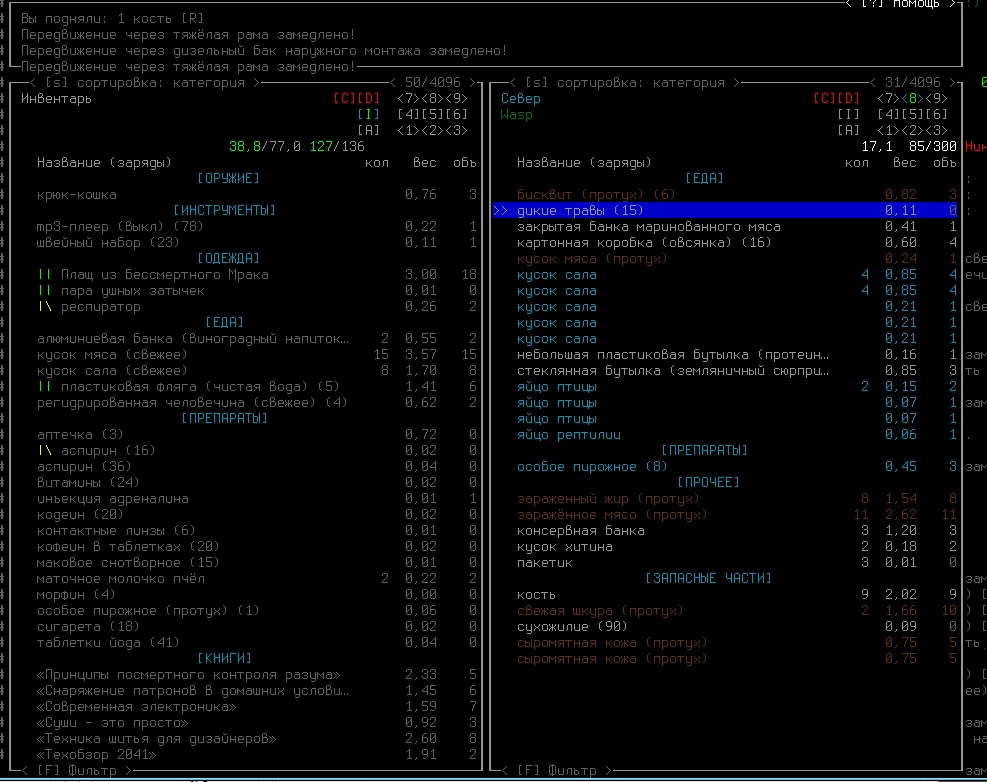Select [C] container location in Север pane
Viewport: 987px width, 782px height.
[825, 98]
